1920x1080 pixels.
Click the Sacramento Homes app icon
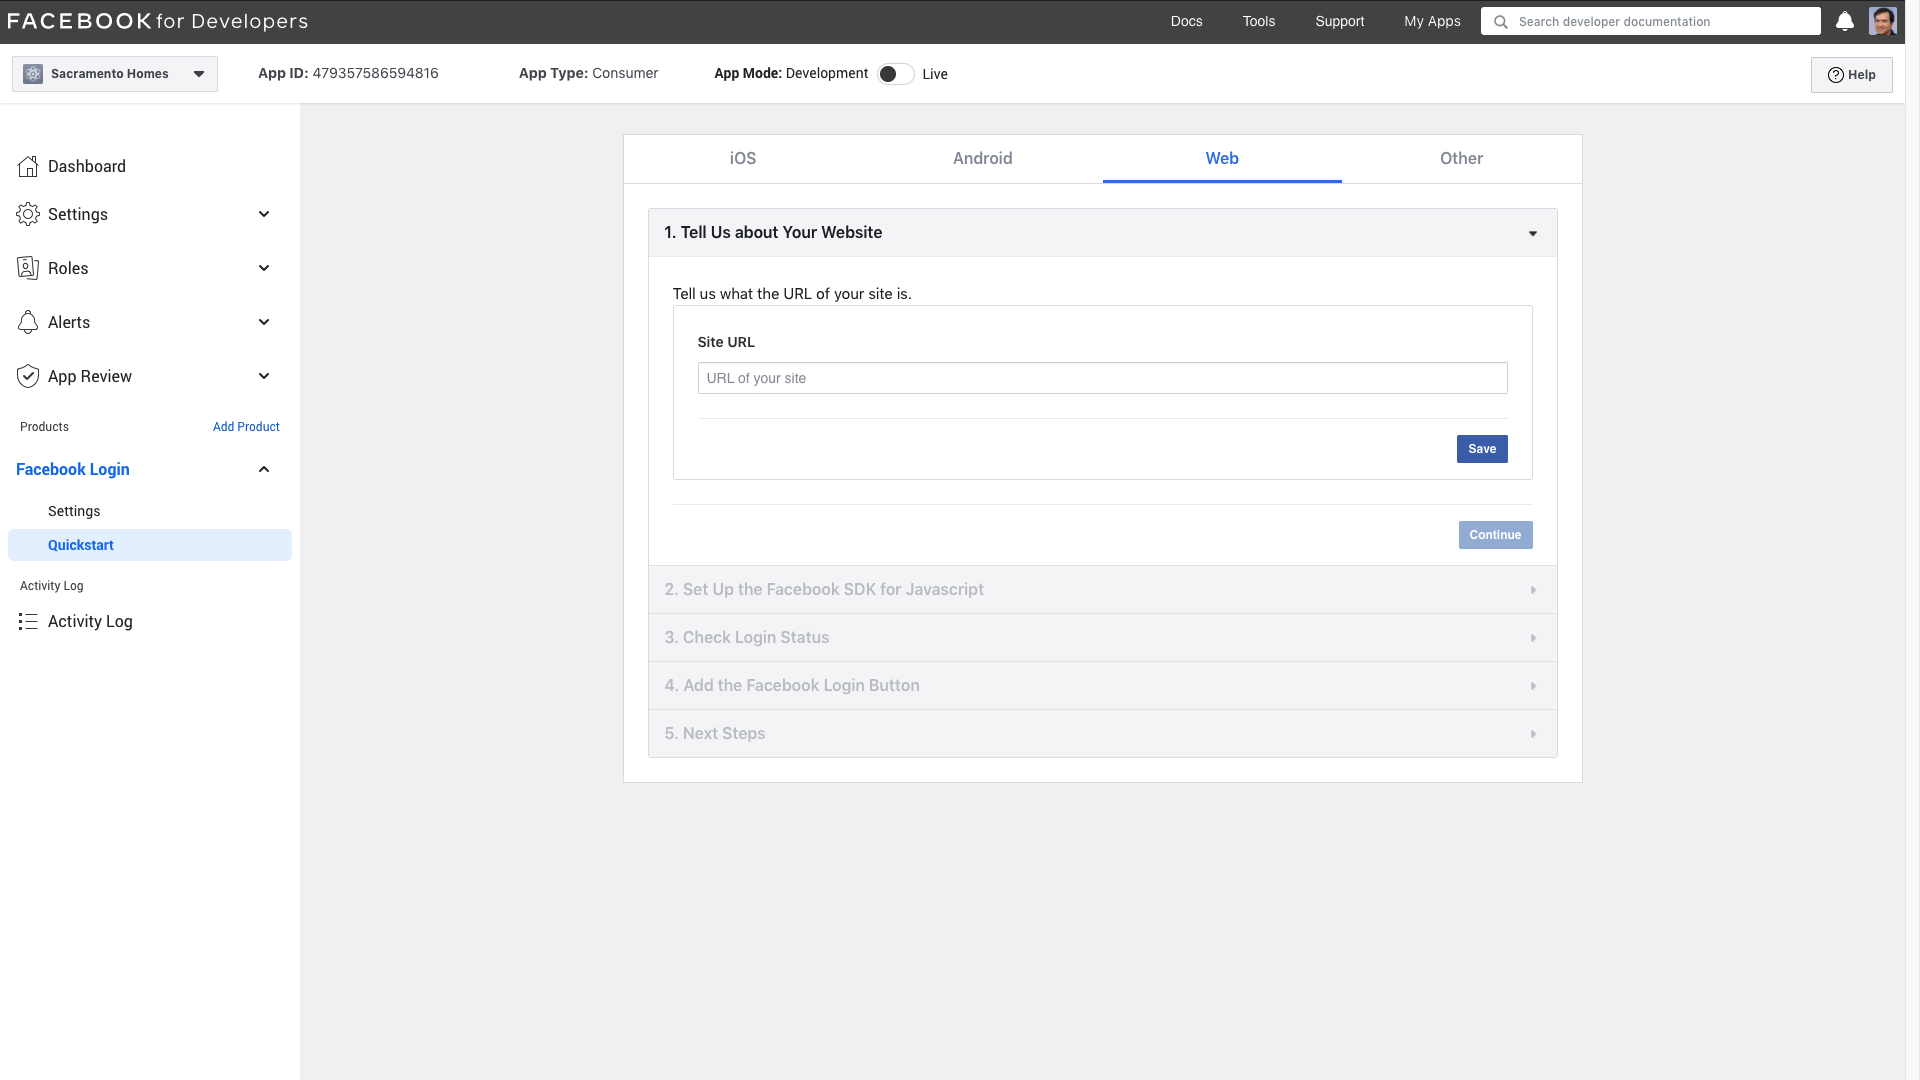[33, 74]
